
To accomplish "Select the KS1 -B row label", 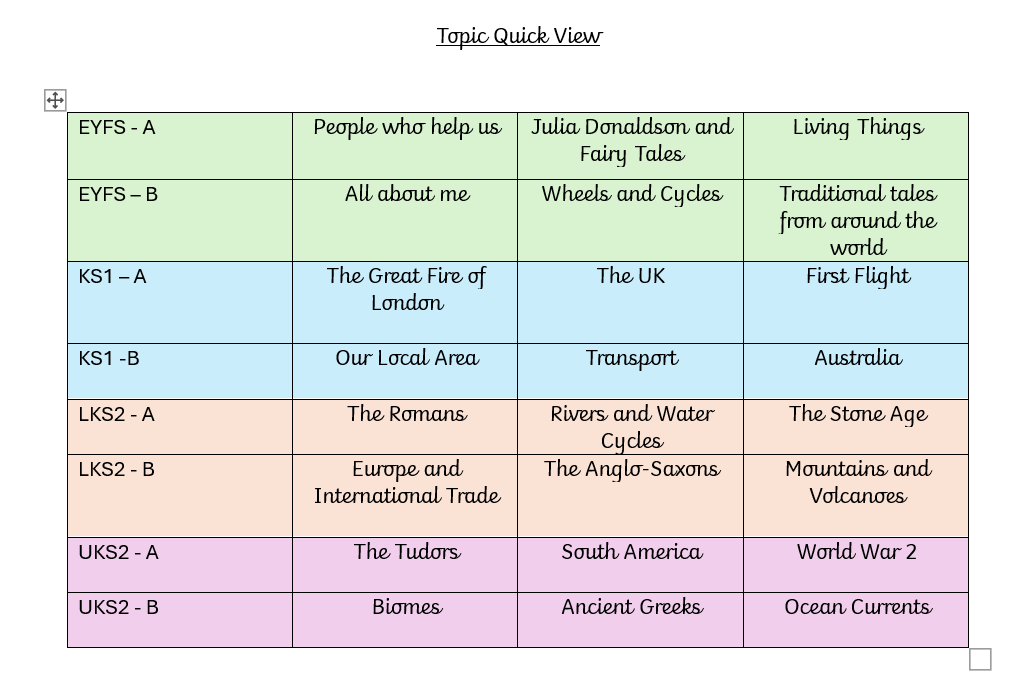I will (109, 359).
